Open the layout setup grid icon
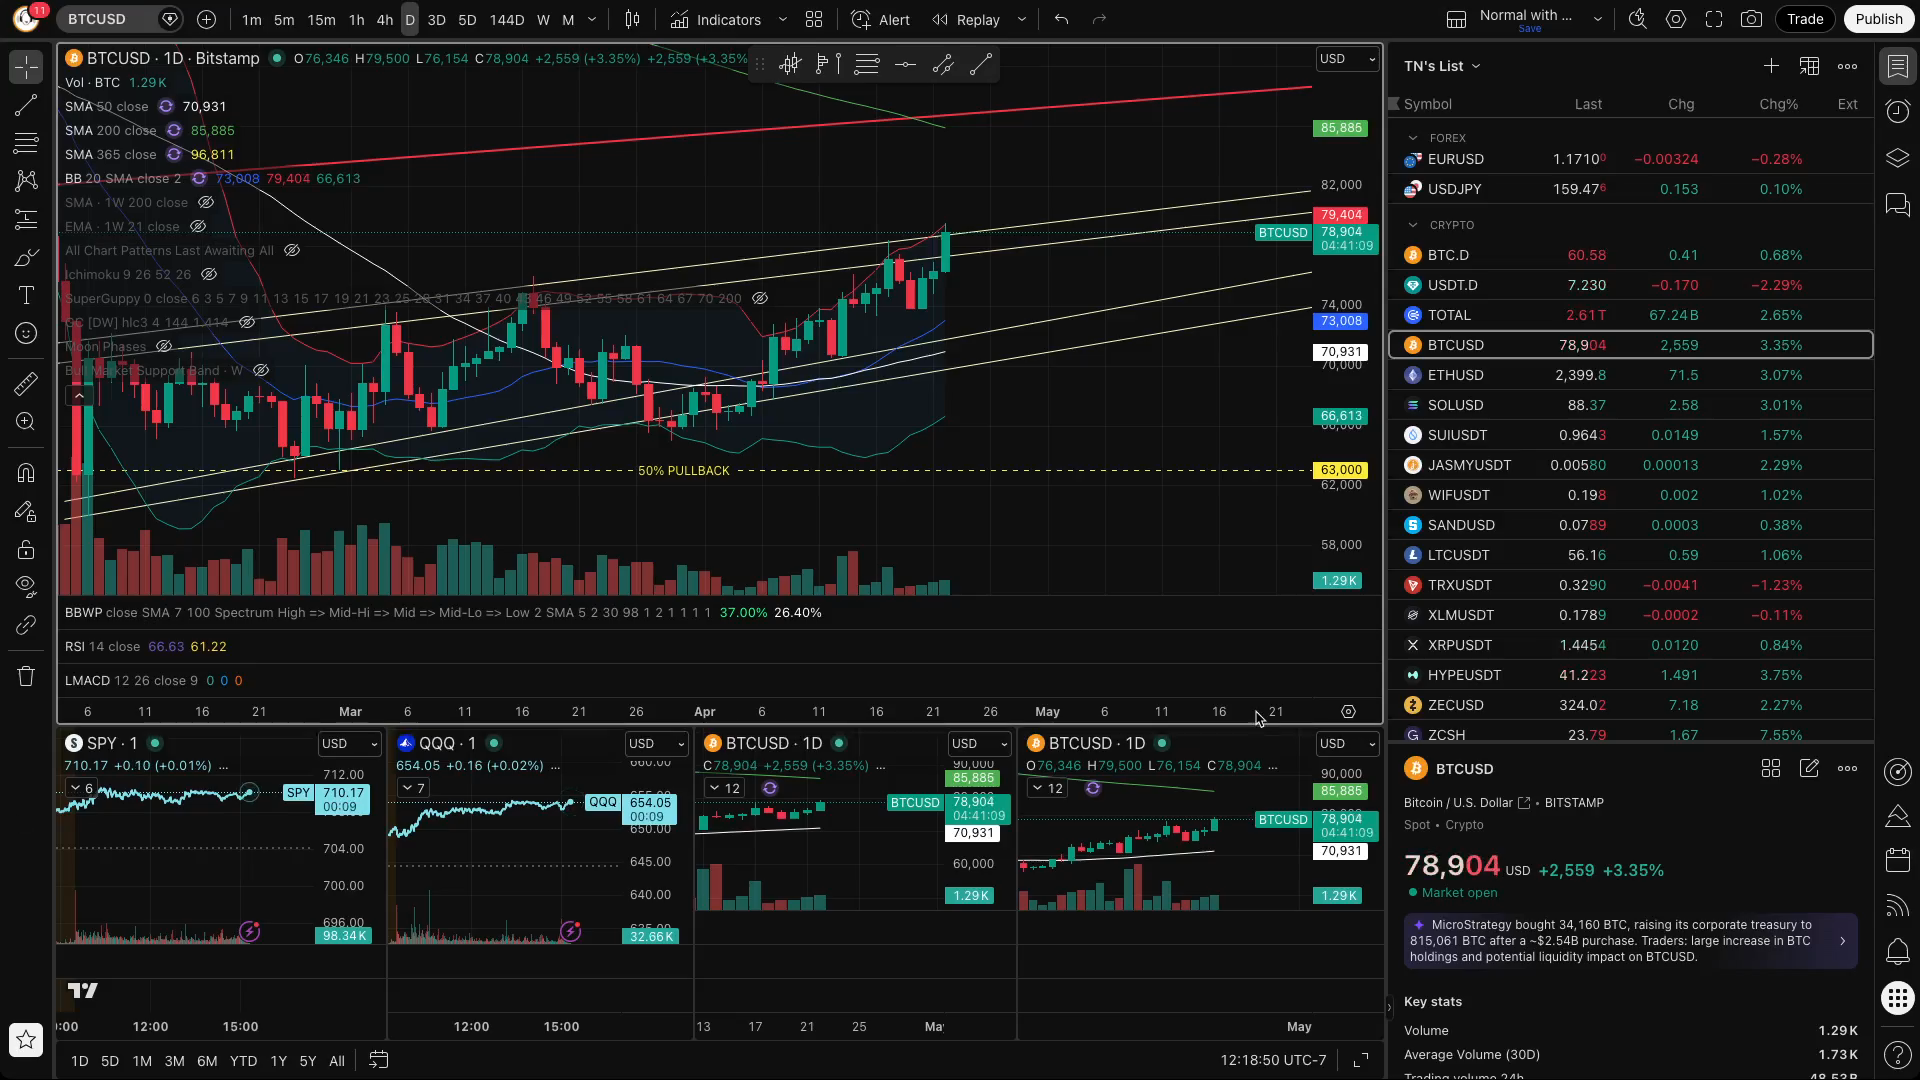This screenshot has width=1920, height=1080. [x=814, y=19]
